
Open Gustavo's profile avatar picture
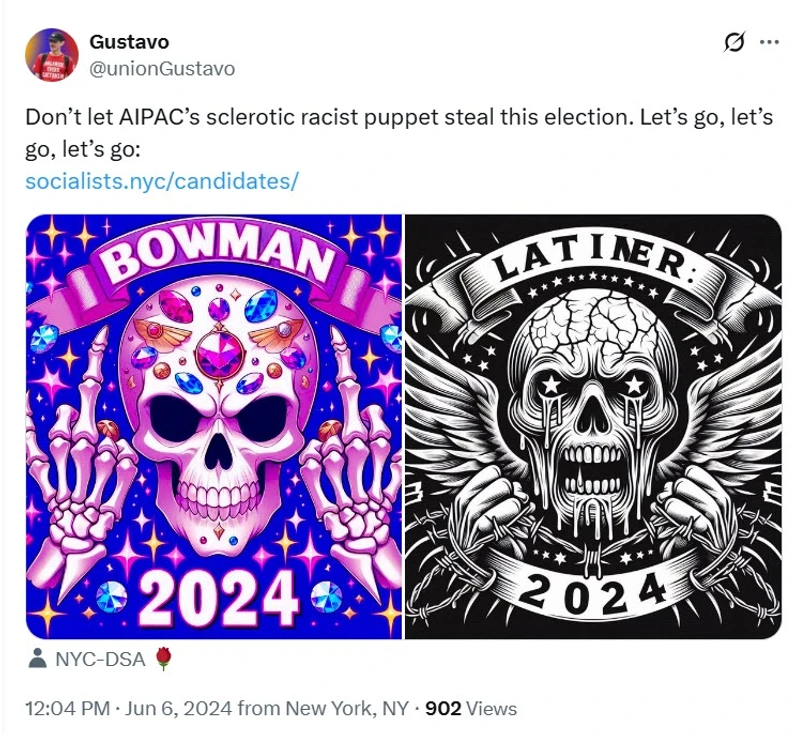tap(54, 55)
